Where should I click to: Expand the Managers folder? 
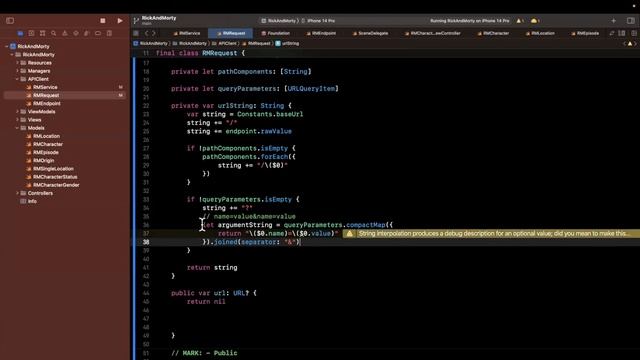(18, 71)
